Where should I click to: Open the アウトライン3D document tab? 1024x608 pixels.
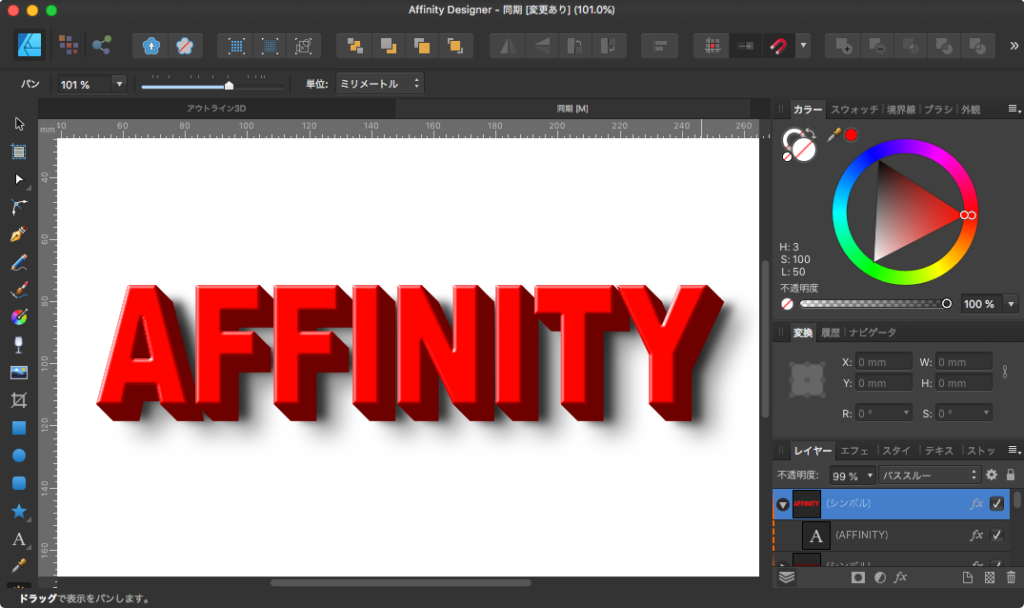tap(216, 108)
